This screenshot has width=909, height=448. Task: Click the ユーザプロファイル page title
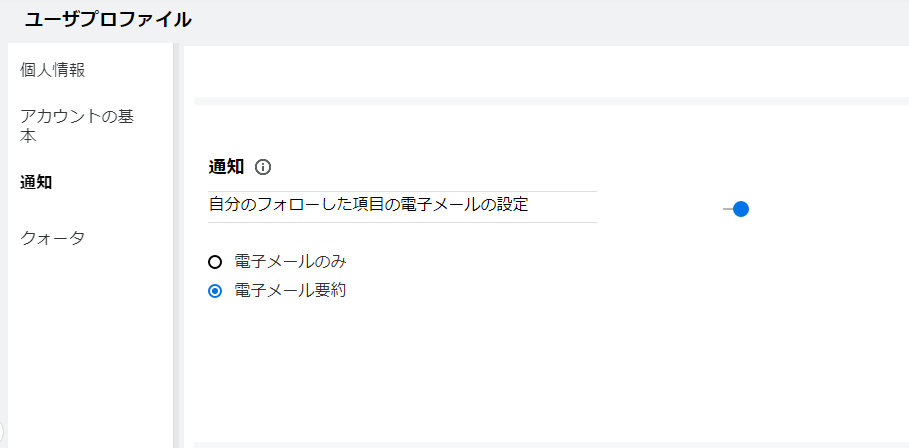coord(107,20)
